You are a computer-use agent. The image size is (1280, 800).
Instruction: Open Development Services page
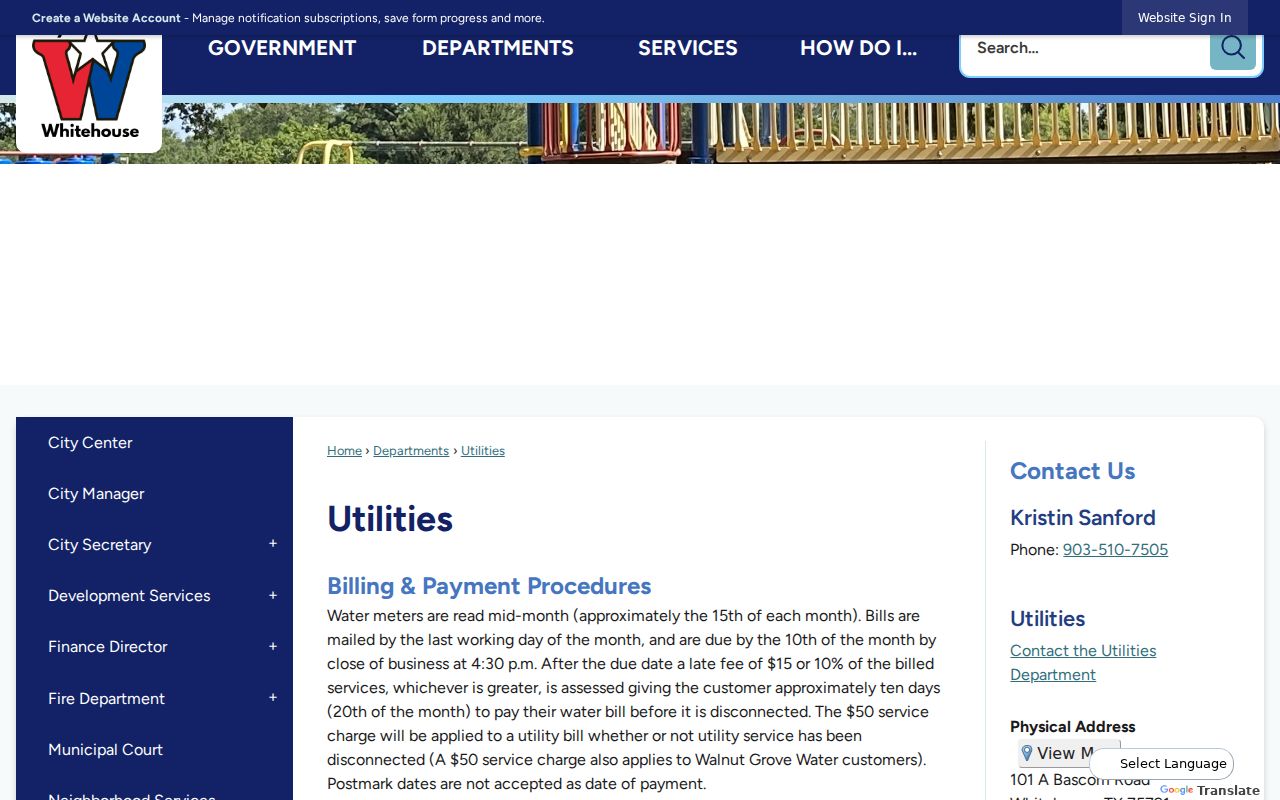click(129, 596)
